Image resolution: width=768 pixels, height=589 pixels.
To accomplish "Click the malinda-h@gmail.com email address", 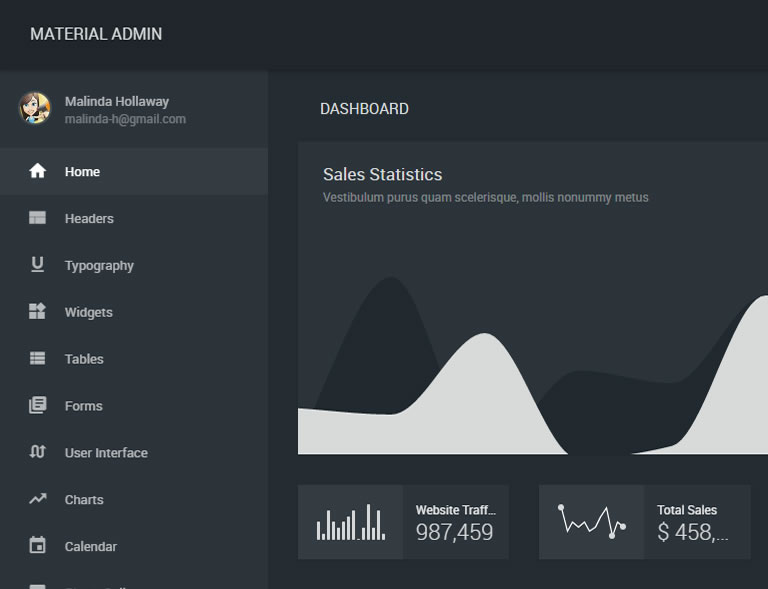I will click(125, 119).
